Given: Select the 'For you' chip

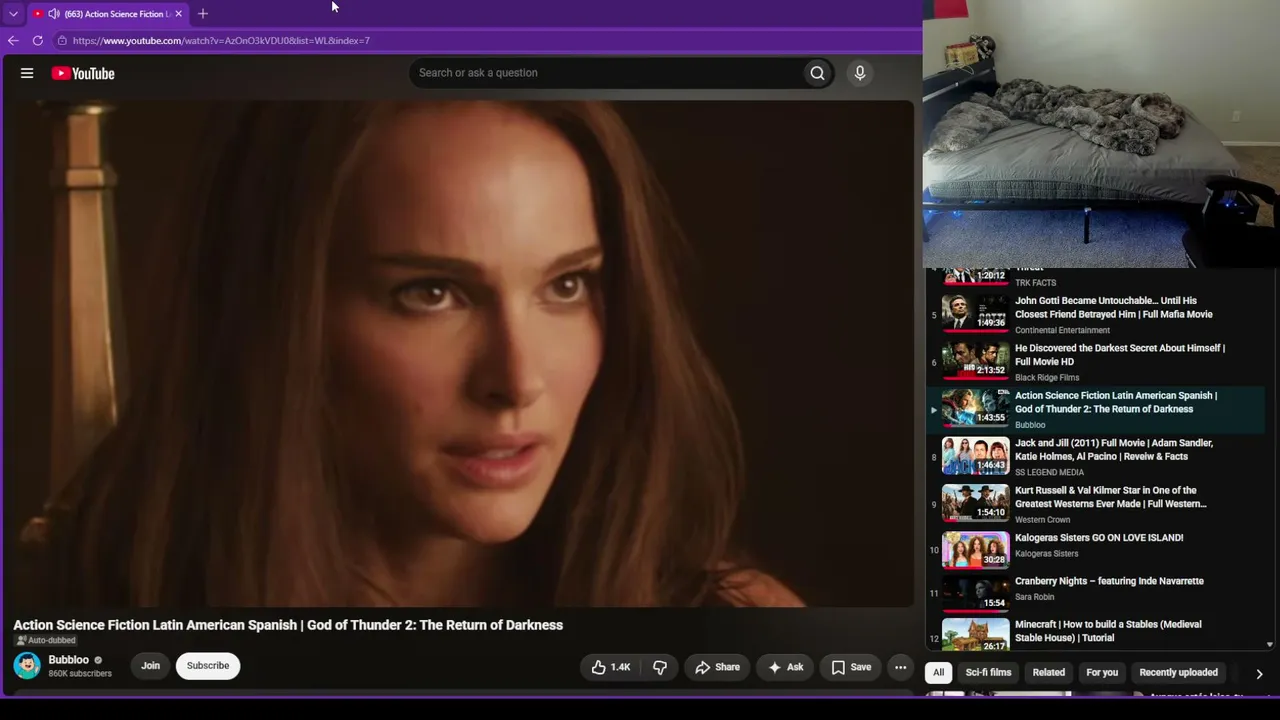Looking at the screenshot, I should tap(1102, 673).
